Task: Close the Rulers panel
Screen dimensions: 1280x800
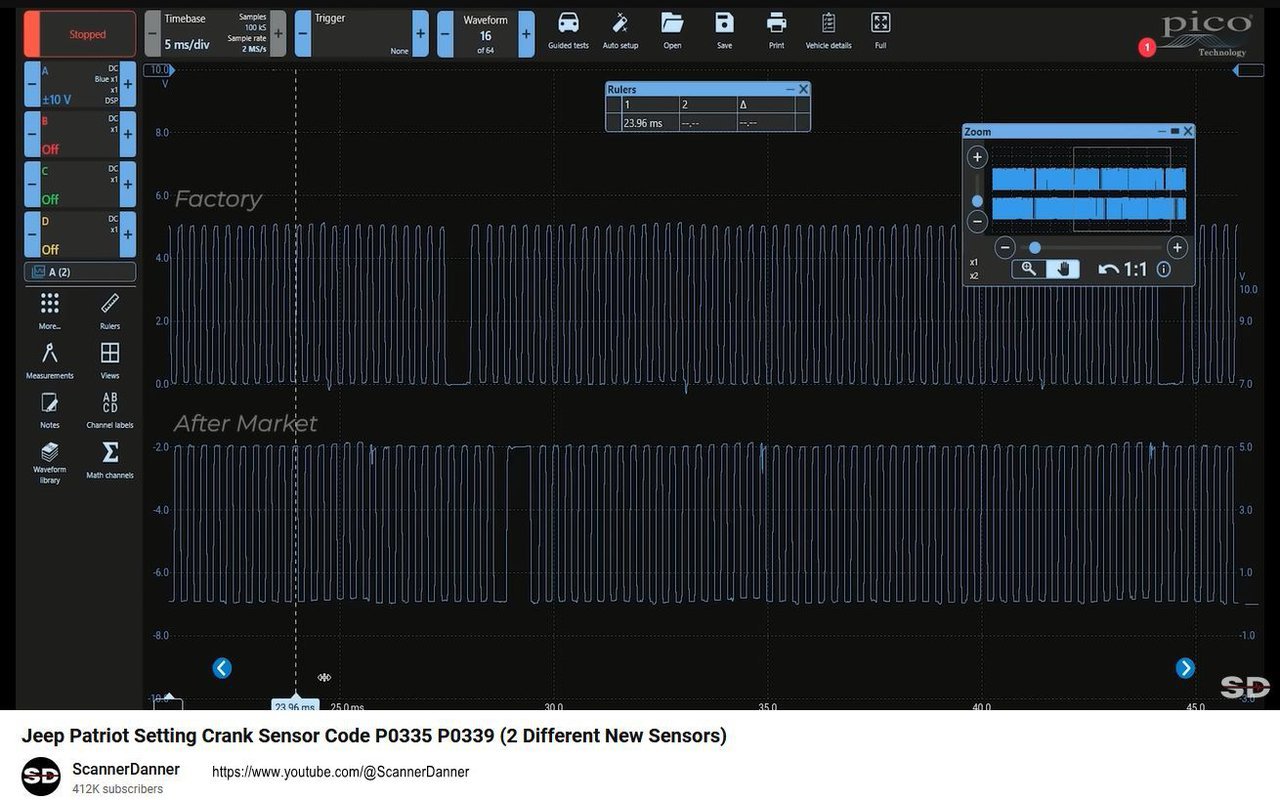Action: coord(803,89)
